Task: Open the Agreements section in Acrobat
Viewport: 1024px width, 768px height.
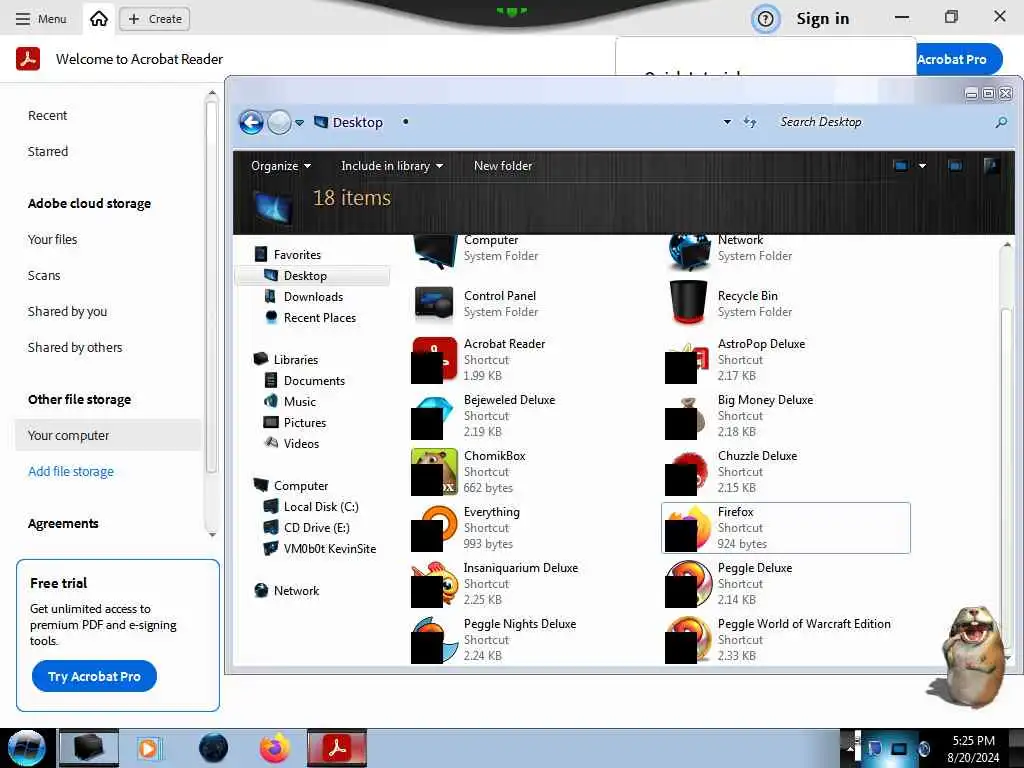Action: (63, 524)
